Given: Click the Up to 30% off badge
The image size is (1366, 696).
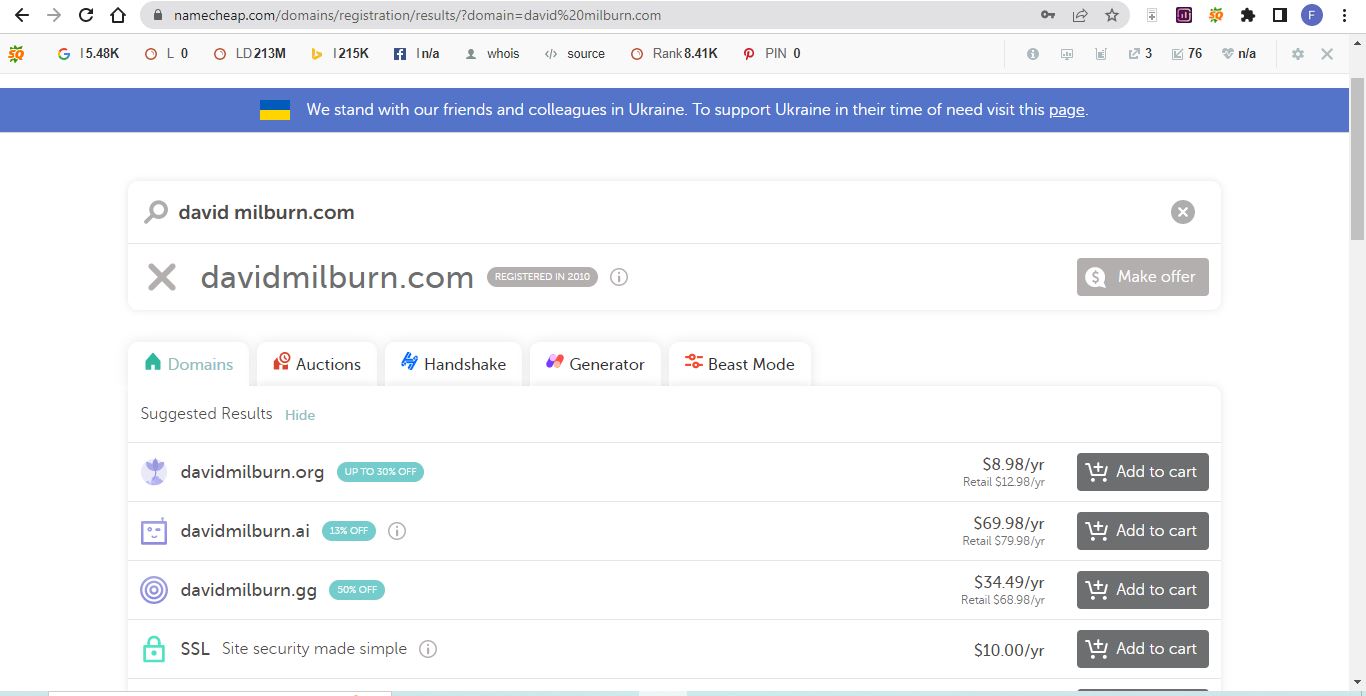Looking at the screenshot, I should coord(380,472).
